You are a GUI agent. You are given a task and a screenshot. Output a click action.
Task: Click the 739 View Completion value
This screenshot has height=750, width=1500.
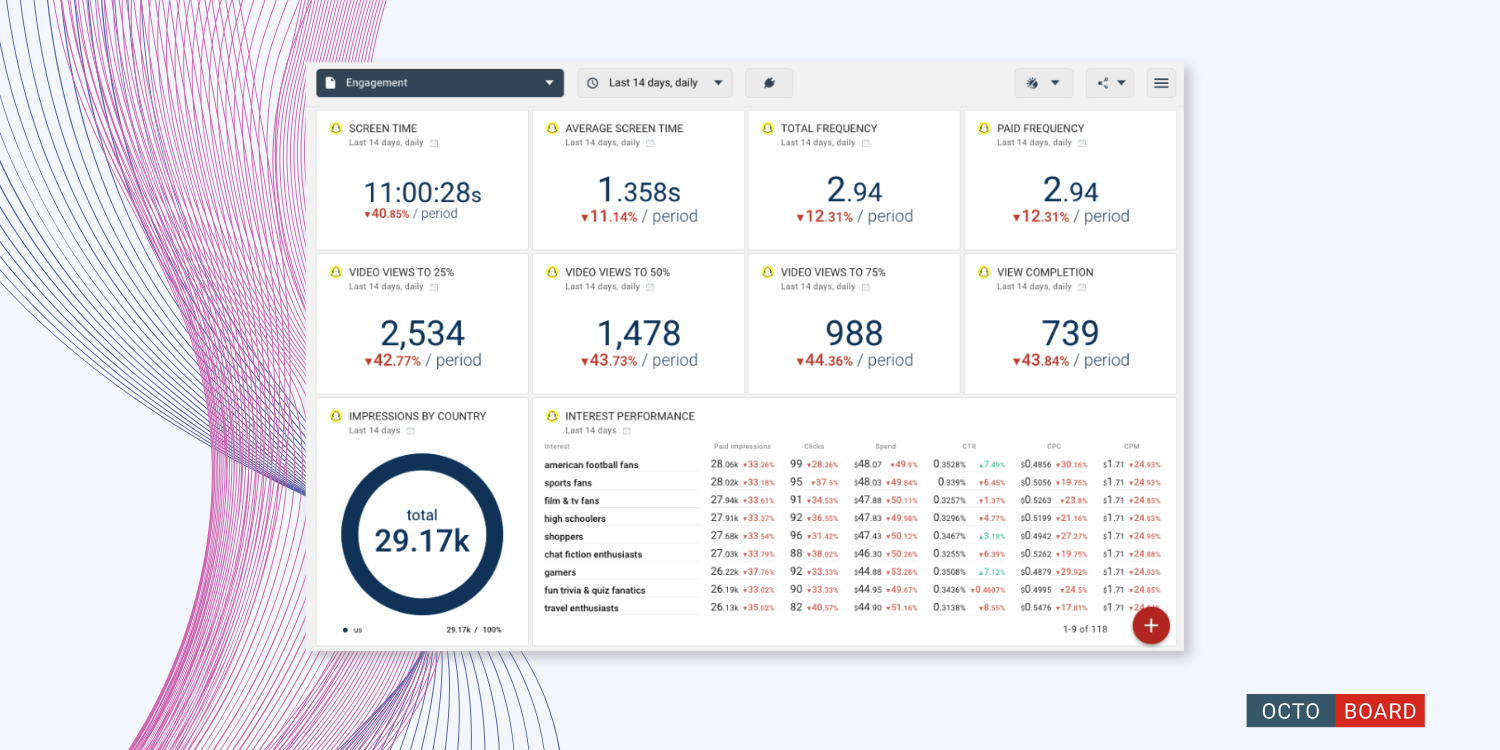[1070, 334]
